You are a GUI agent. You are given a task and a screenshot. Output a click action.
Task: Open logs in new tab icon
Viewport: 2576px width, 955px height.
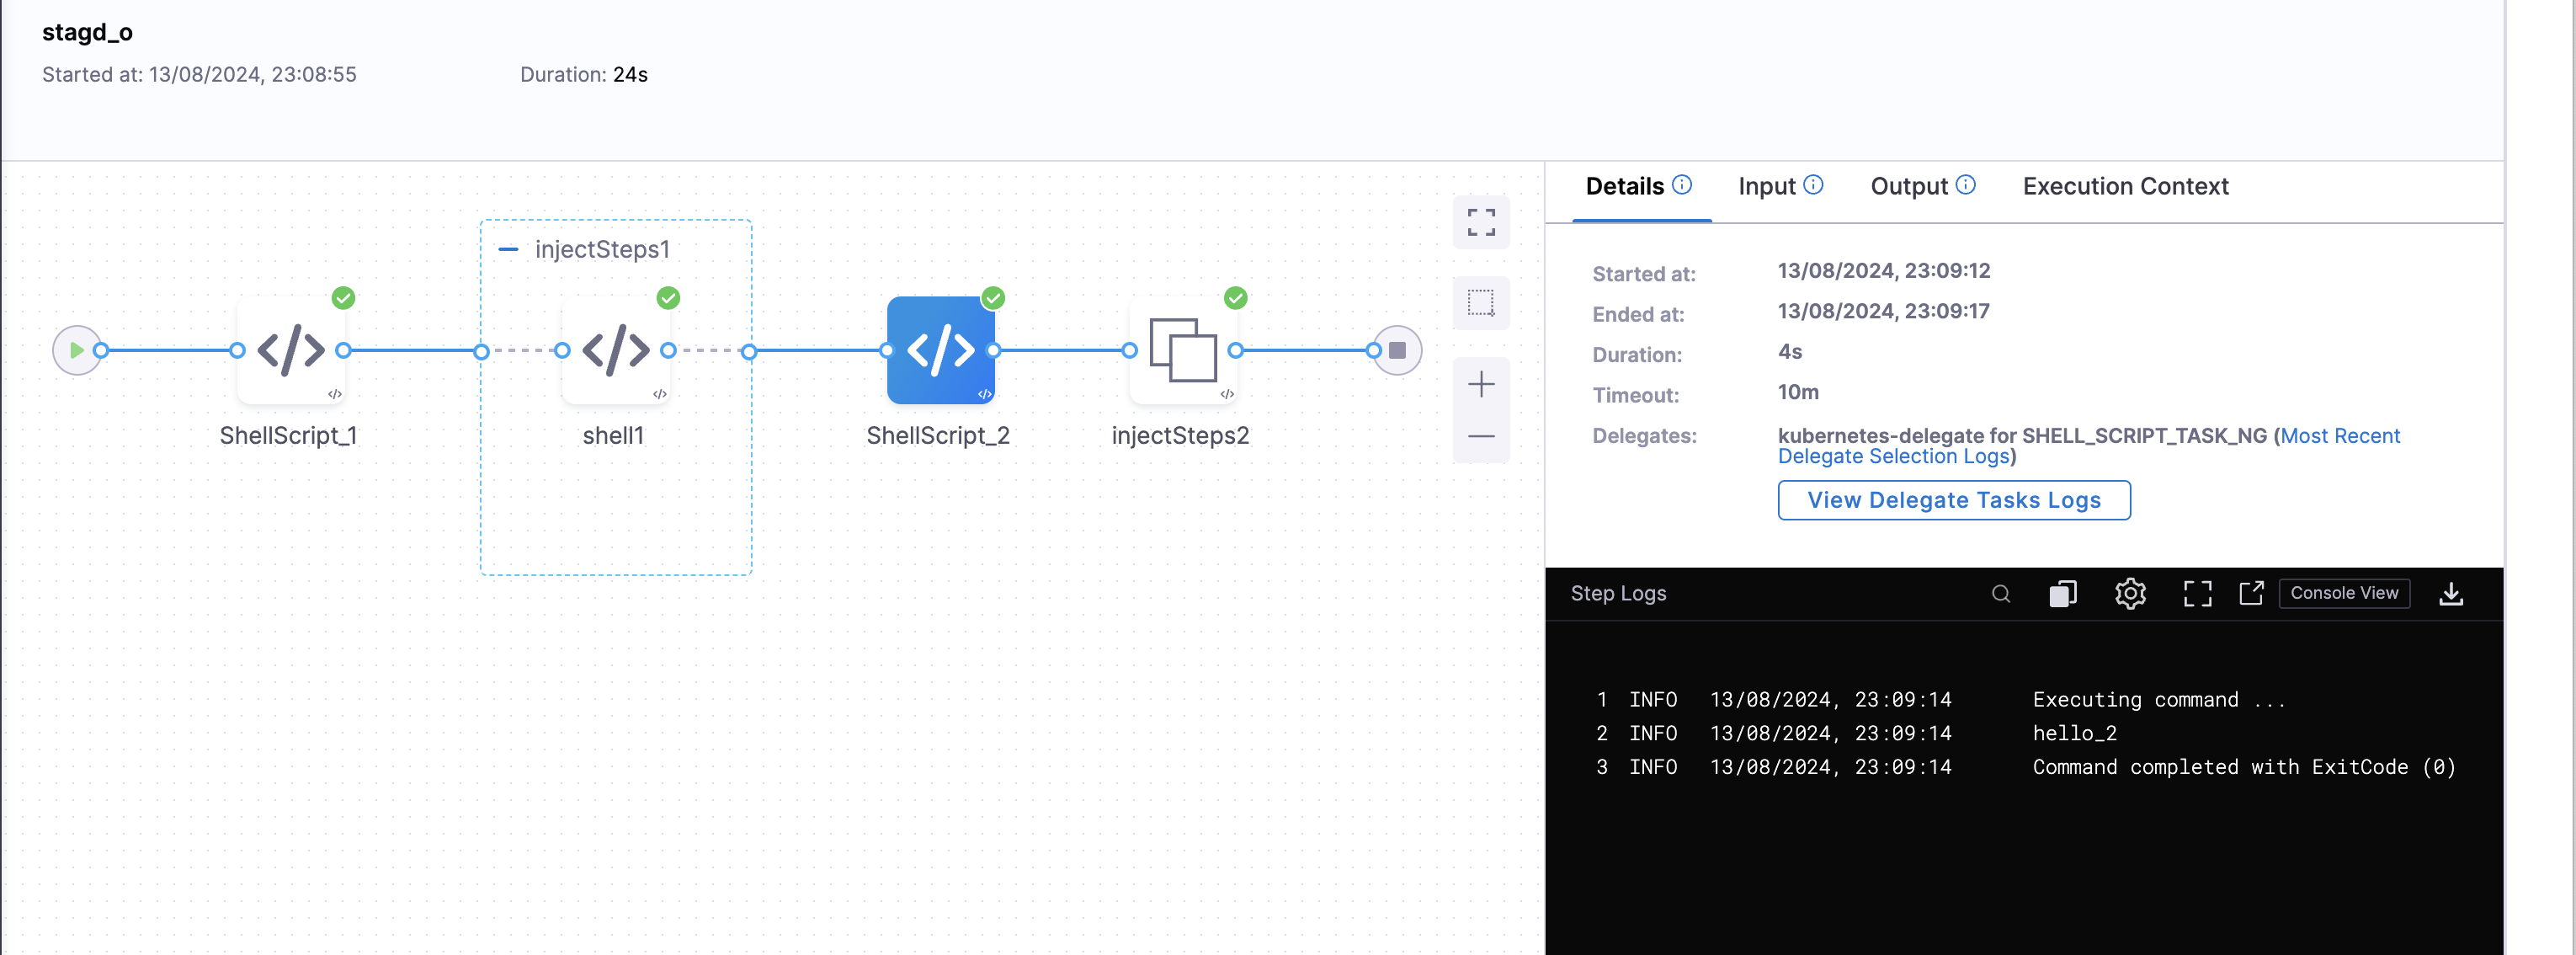(x=2251, y=594)
